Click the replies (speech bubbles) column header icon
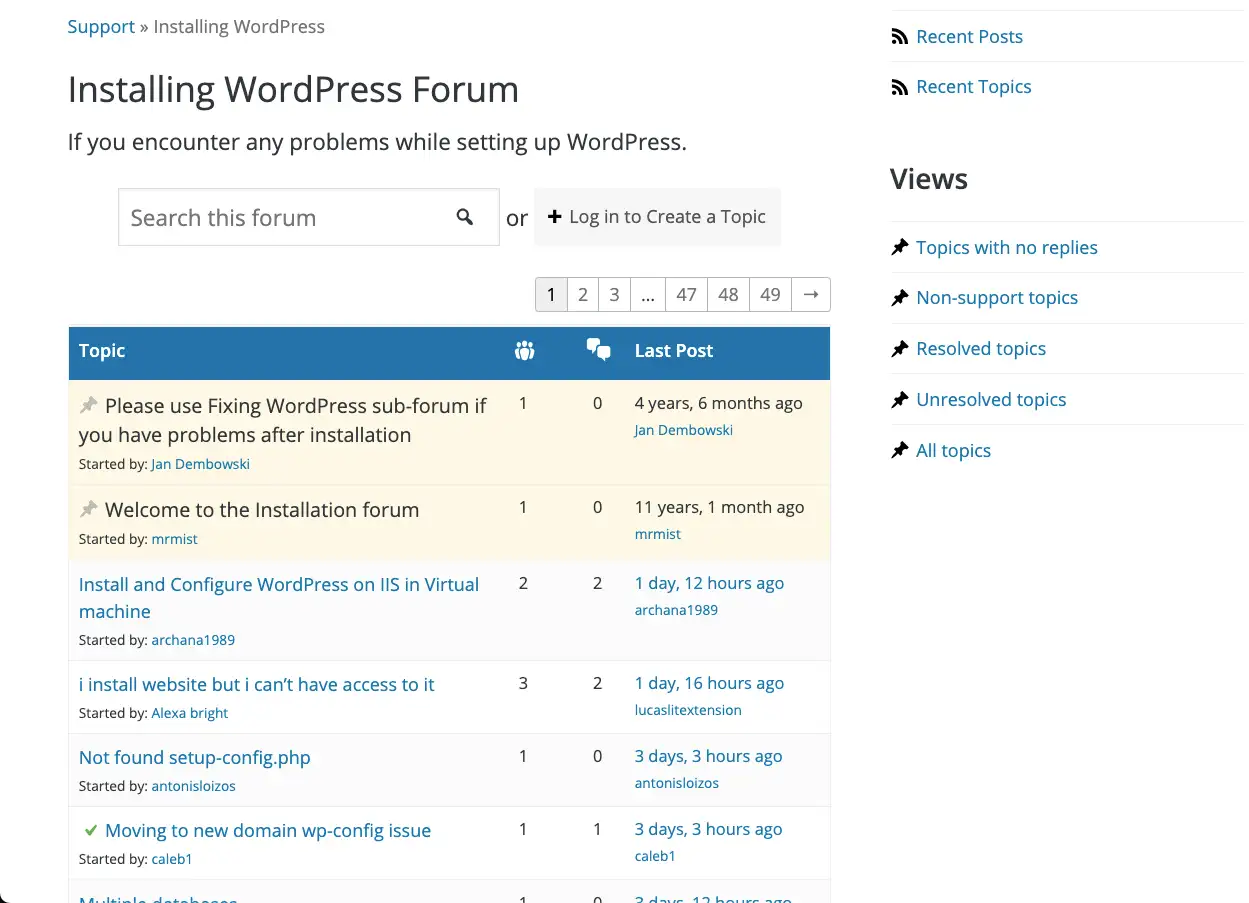This screenshot has width=1249, height=903. [598, 350]
